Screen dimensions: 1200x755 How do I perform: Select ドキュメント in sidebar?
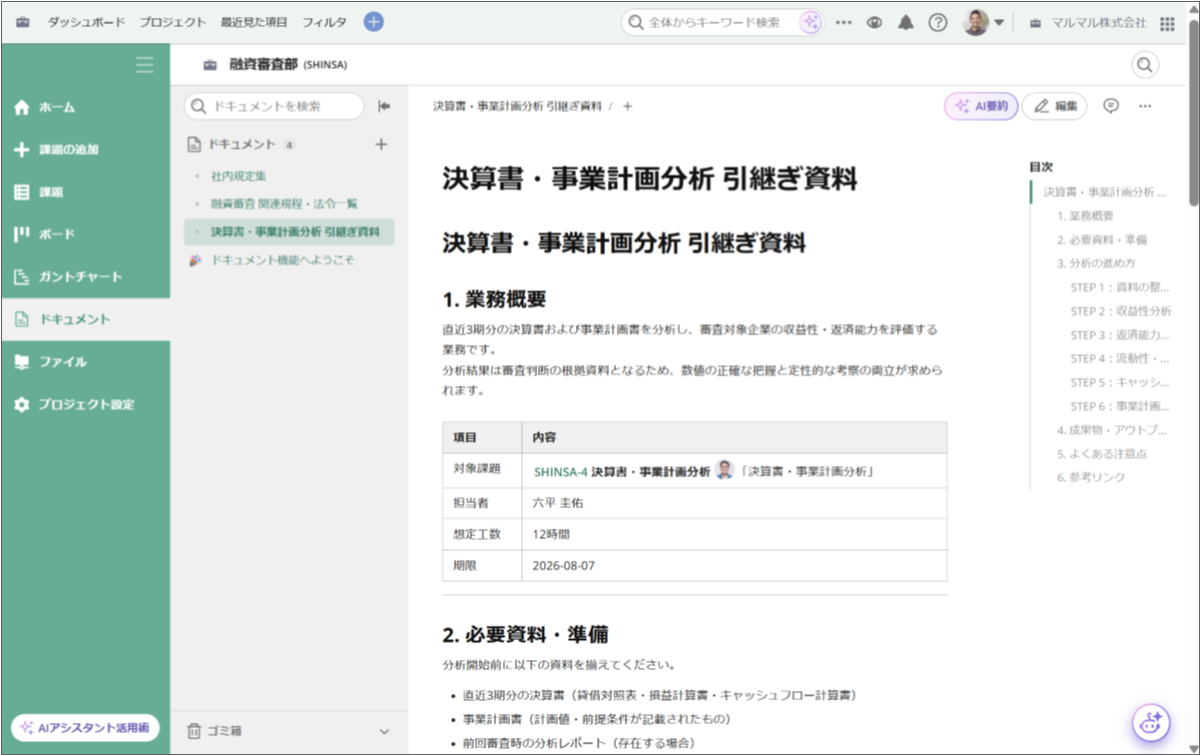point(85,319)
